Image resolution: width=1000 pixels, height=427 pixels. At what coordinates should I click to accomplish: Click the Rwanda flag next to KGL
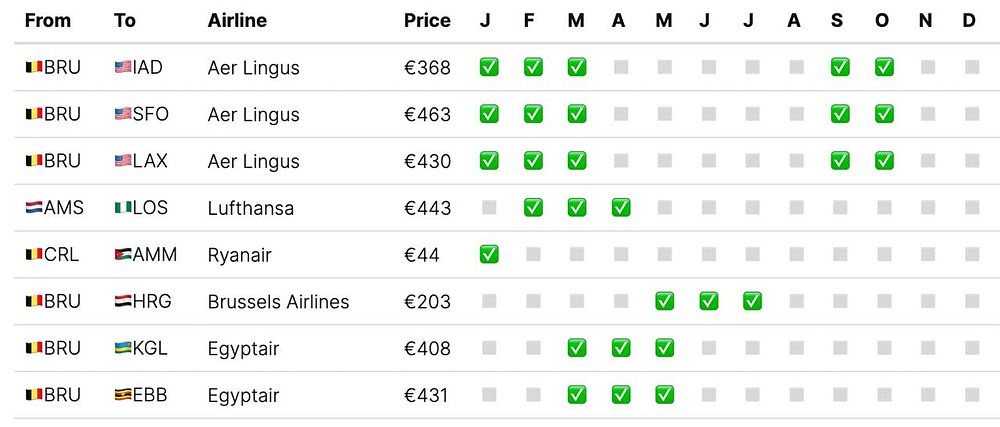point(123,349)
